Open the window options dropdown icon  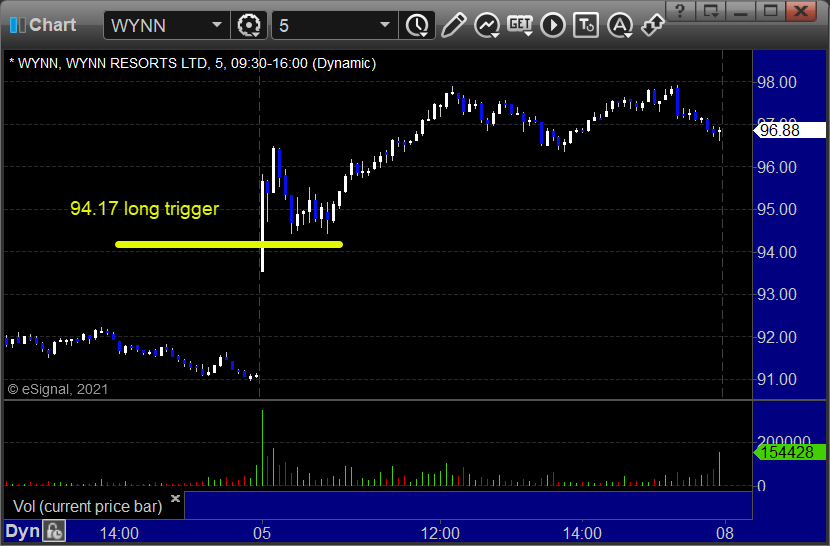[710, 11]
